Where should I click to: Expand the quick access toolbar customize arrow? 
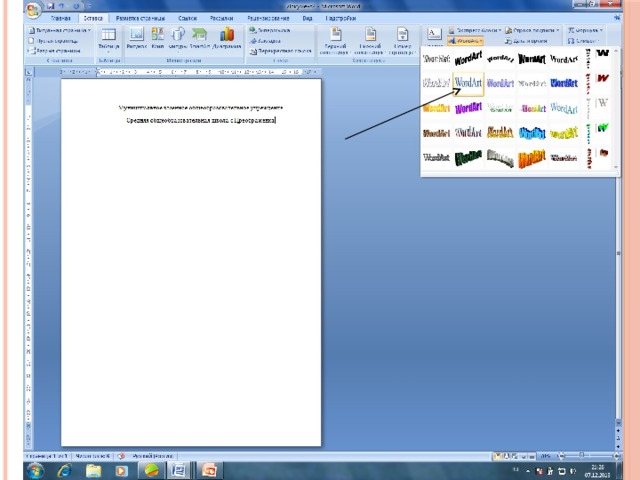coord(89,6)
